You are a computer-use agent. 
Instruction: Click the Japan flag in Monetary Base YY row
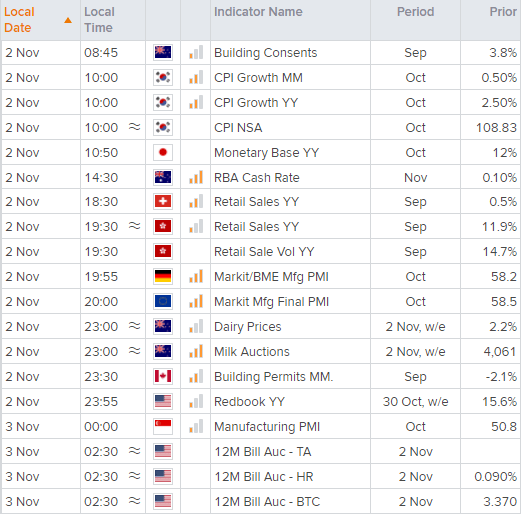click(x=163, y=152)
